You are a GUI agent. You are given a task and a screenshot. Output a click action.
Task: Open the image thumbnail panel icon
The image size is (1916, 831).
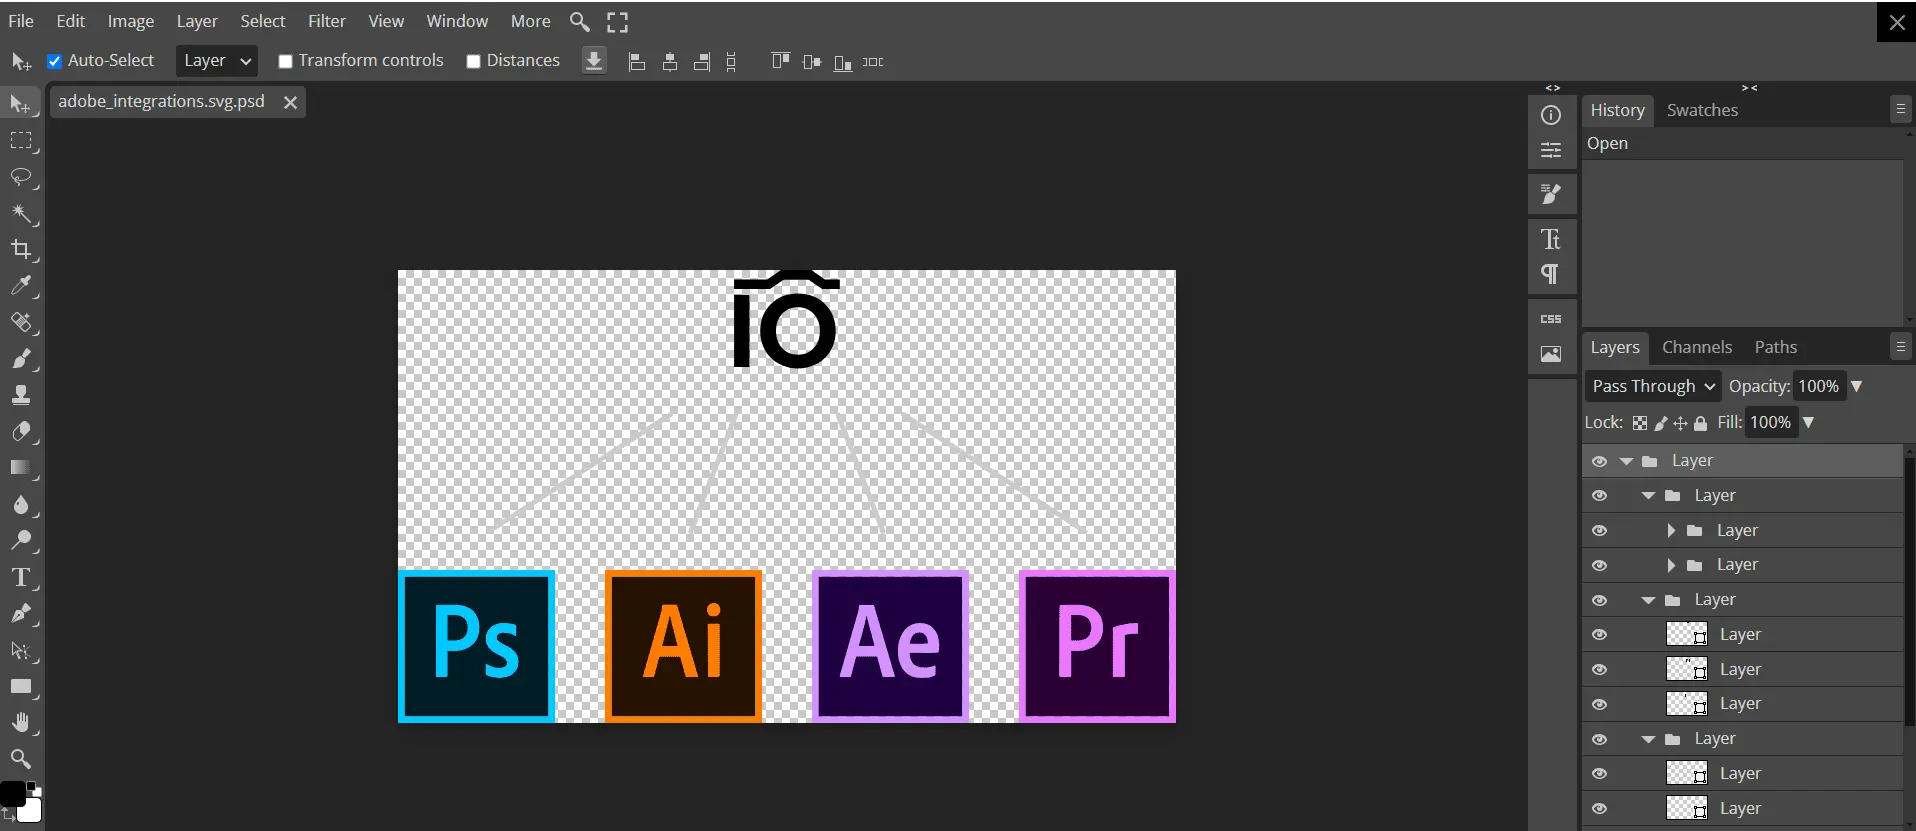click(x=1551, y=354)
